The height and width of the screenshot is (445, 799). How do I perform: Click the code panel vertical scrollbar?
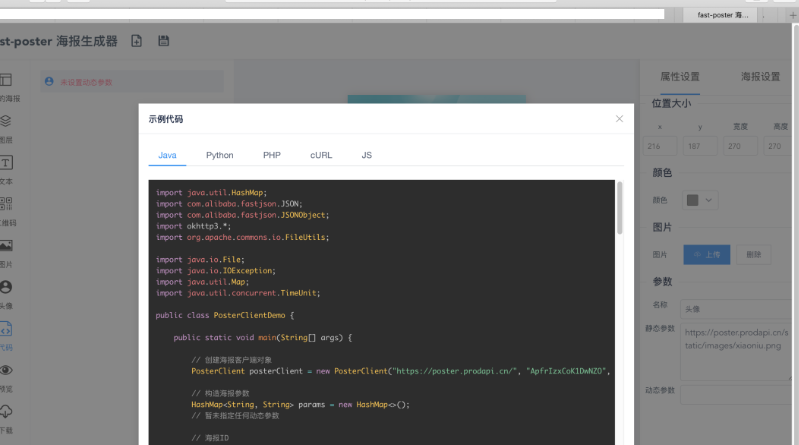[619, 208]
